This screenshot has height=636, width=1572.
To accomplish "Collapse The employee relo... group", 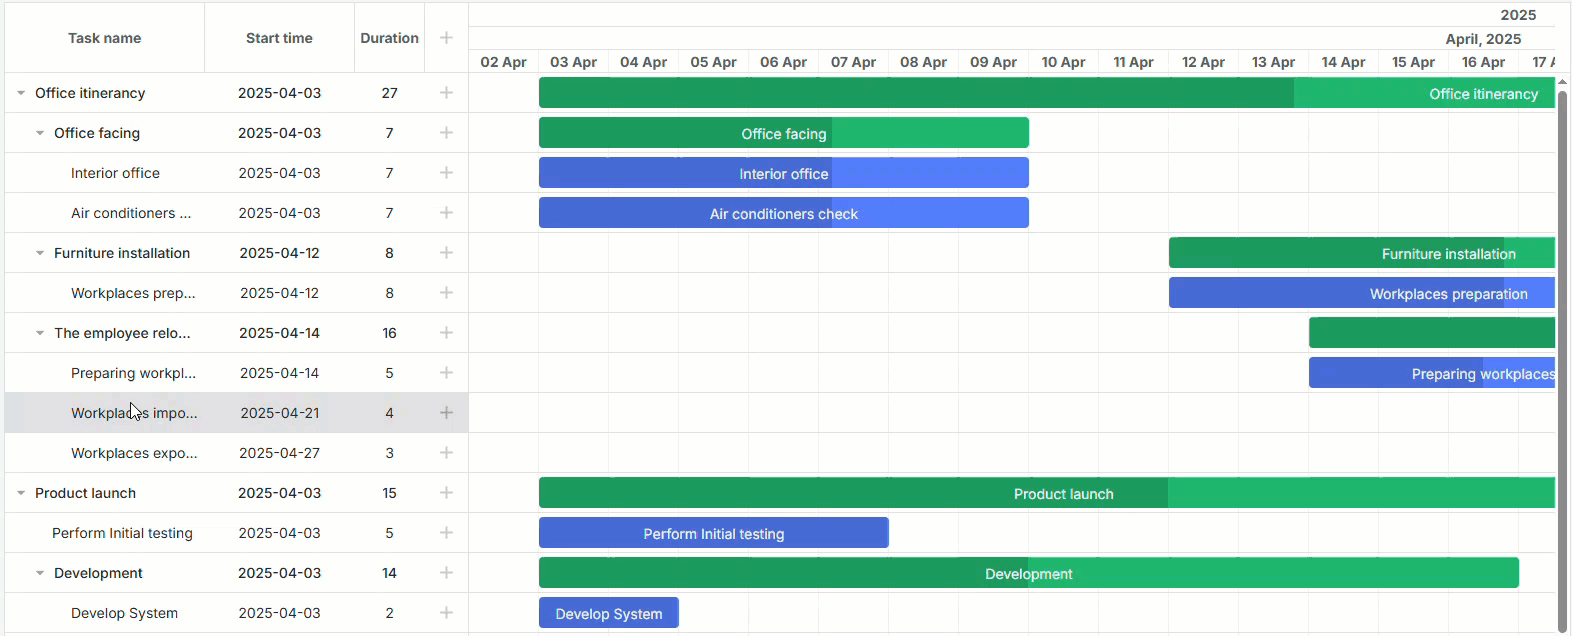I will coord(40,333).
